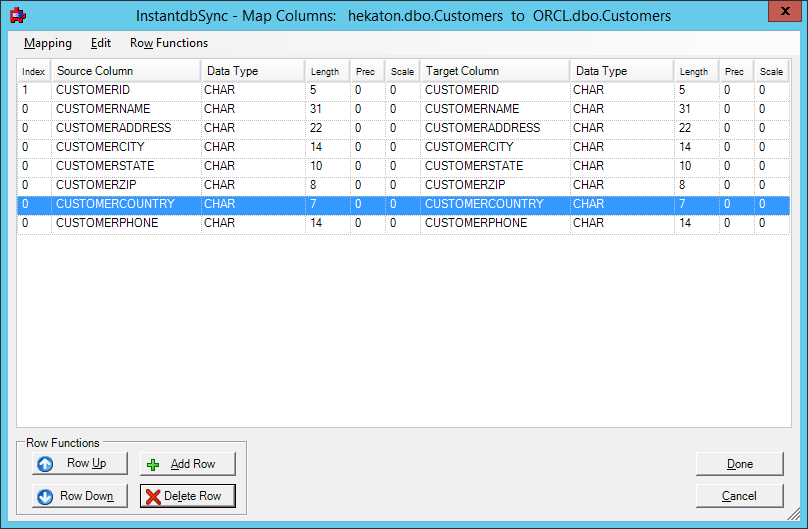
Task: Open the Mapping menu
Action: [48, 43]
